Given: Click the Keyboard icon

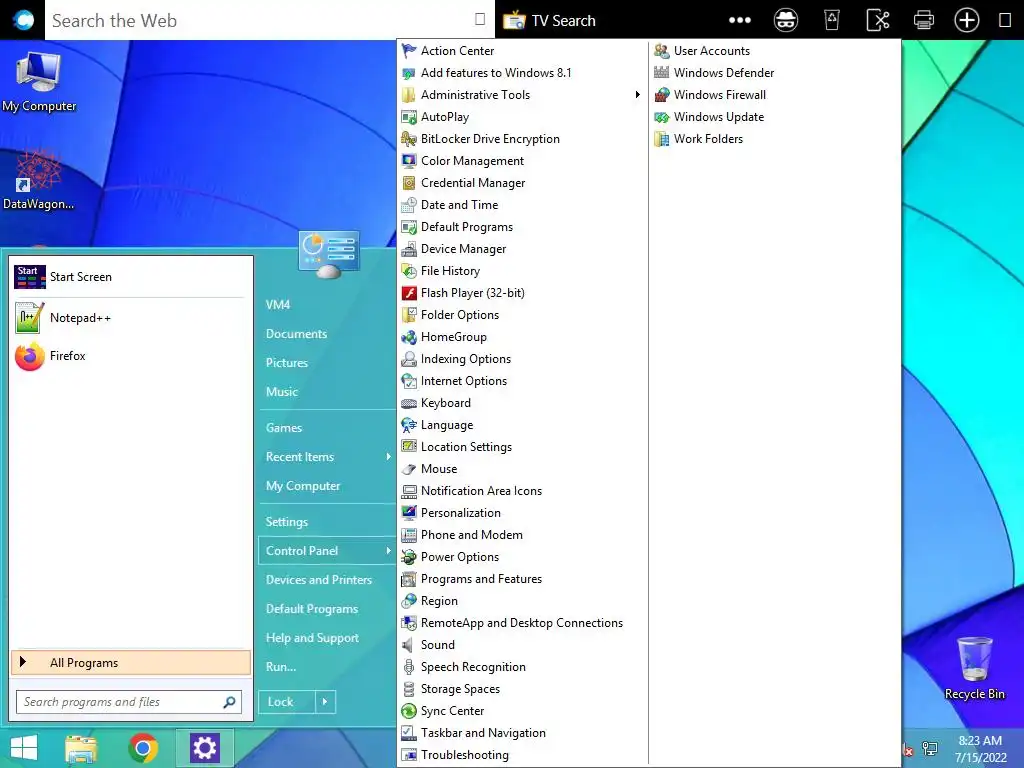Looking at the screenshot, I should tap(409, 403).
